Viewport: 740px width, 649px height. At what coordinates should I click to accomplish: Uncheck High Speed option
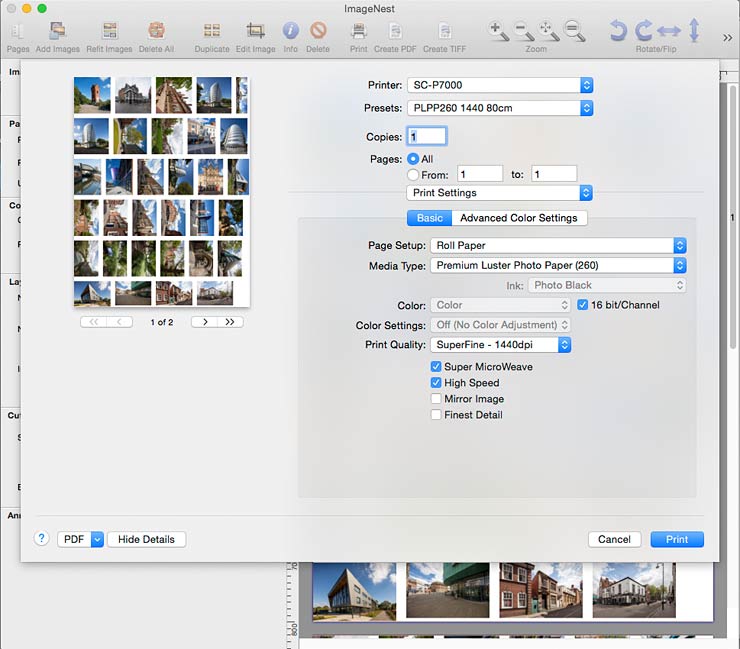pyautogui.click(x=436, y=383)
